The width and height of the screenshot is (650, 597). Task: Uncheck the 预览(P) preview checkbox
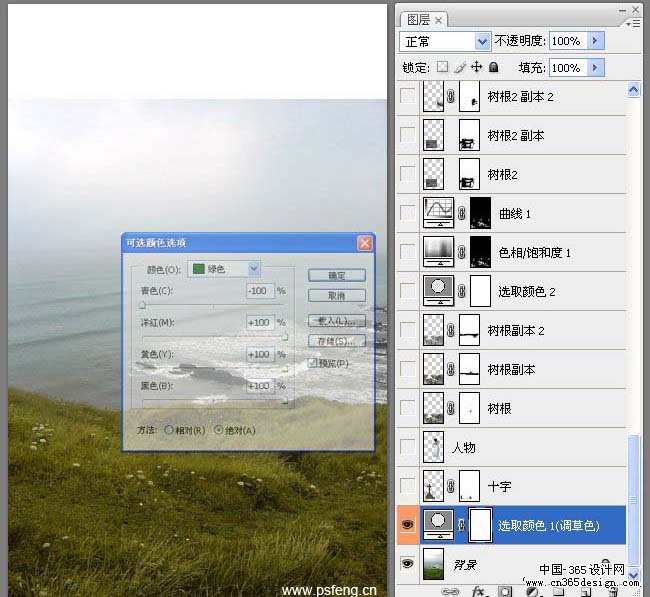[312, 363]
